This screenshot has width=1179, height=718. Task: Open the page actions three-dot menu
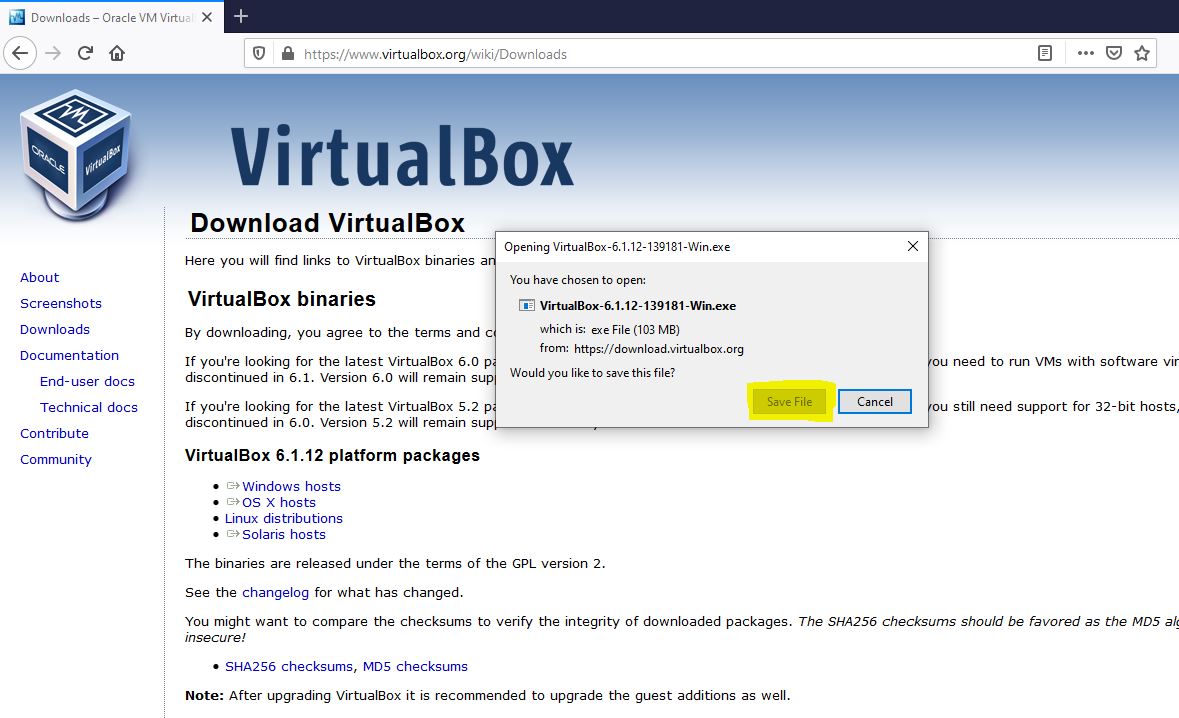pyautogui.click(x=1084, y=52)
